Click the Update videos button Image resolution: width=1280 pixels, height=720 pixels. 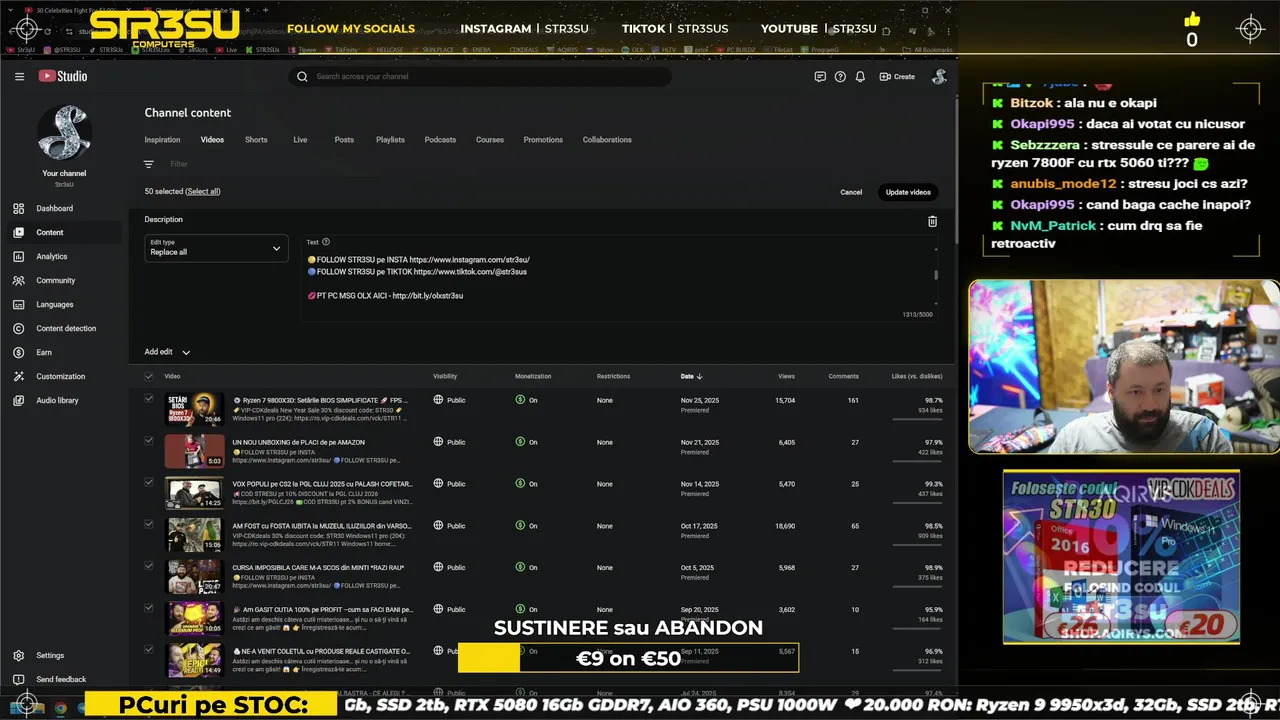pos(908,192)
